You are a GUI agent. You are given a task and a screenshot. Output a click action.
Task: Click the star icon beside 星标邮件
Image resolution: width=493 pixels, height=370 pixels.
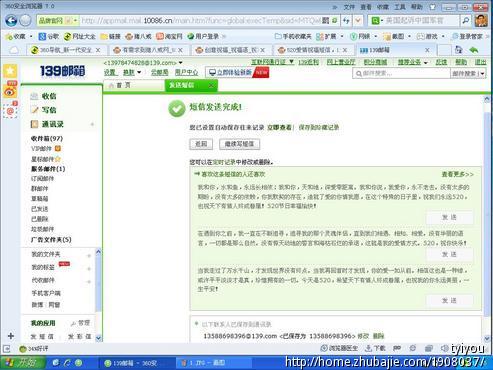pos(58,159)
